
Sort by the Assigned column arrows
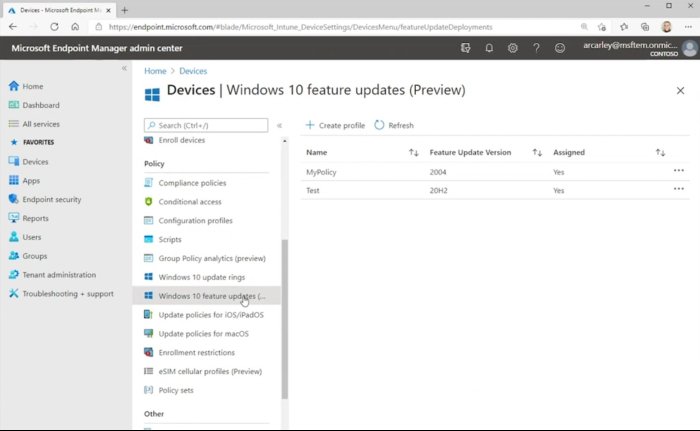660,153
